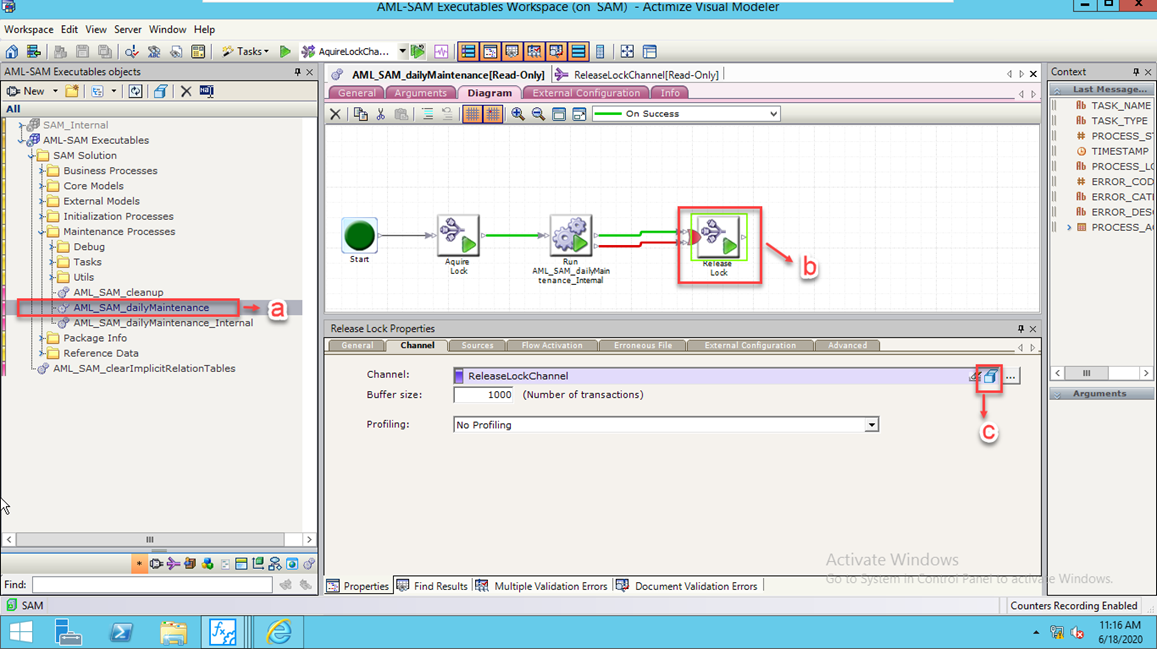Open the Server menu
Image resolution: width=1157 pixels, height=649 pixels.
[128, 30]
